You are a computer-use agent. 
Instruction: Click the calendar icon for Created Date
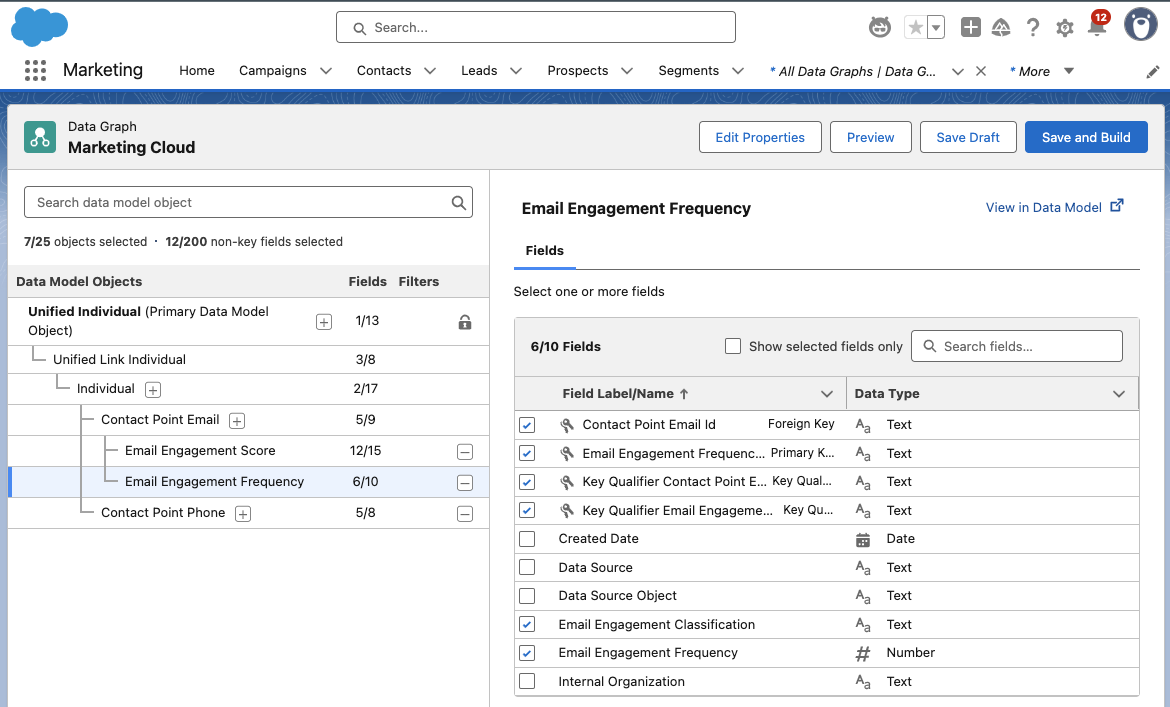coord(863,540)
